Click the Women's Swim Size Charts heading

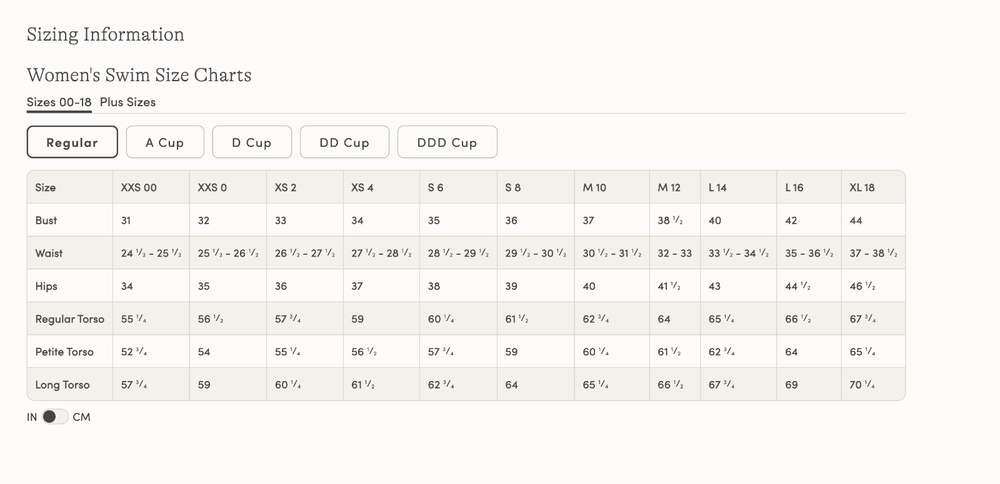[x=139, y=75]
